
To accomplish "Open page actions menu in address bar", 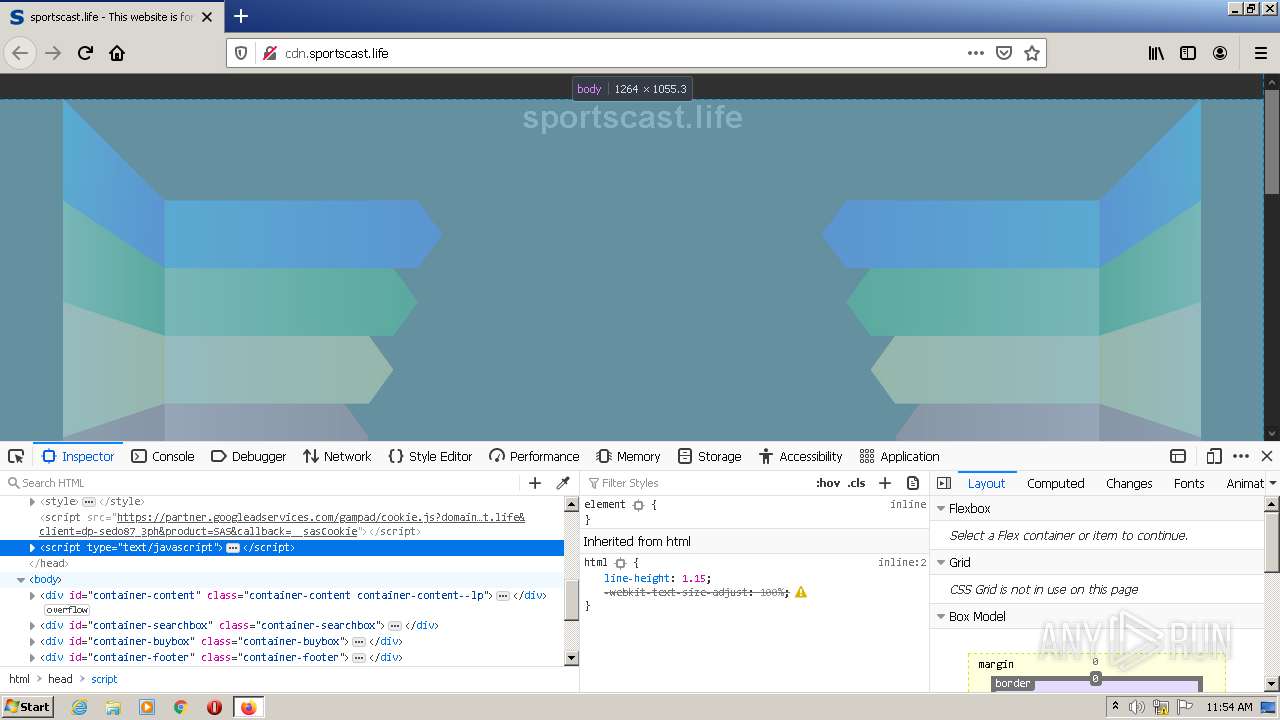I will pyautogui.click(x=976, y=53).
